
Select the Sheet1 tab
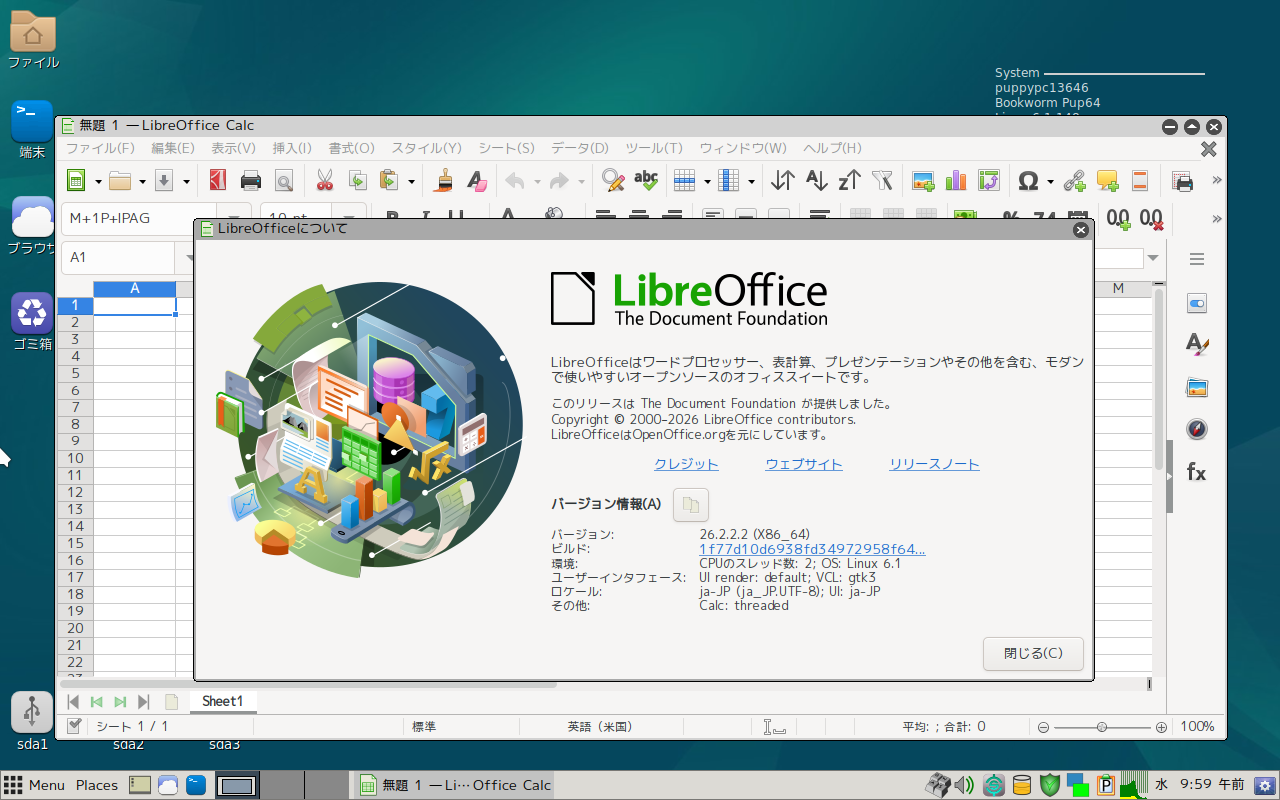[x=222, y=701]
